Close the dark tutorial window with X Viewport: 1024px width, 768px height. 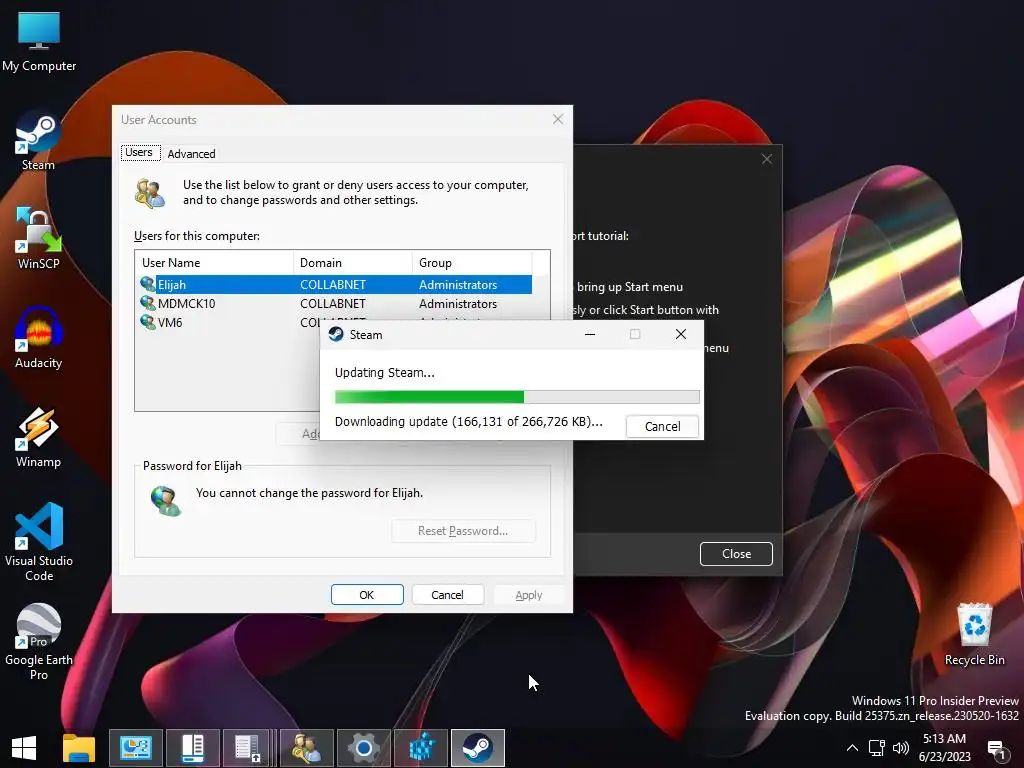pyautogui.click(x=767, y=159)
